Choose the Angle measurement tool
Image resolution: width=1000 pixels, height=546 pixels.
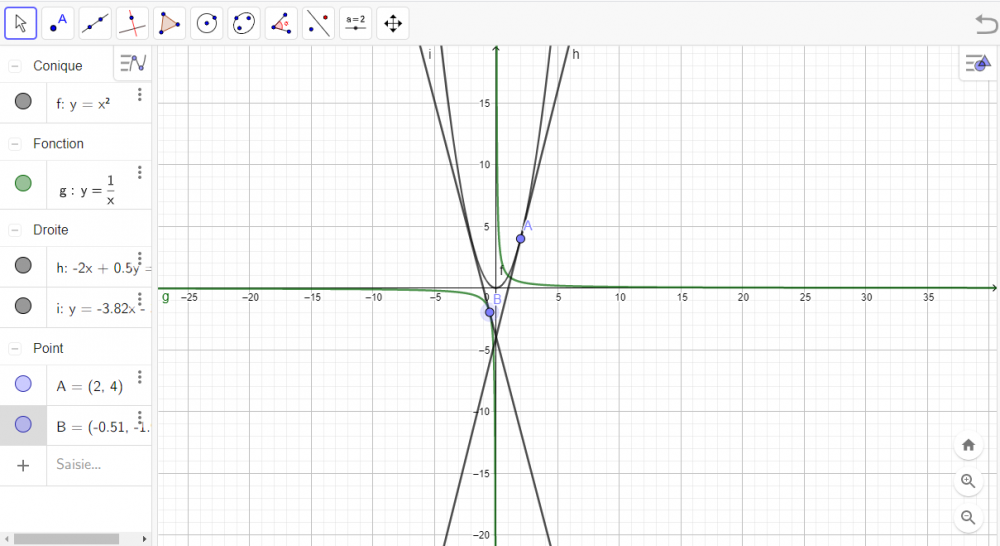tap(281, 23)
